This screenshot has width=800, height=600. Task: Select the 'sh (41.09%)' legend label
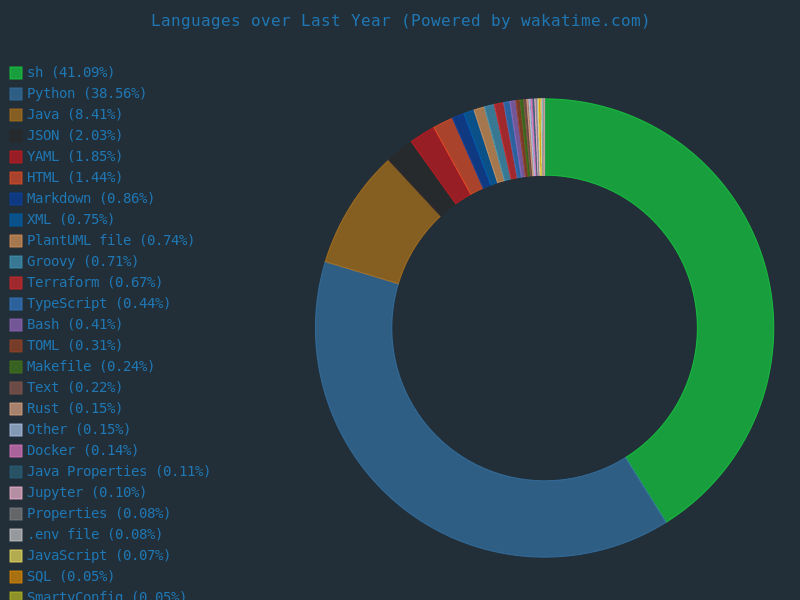pos(71,72)
